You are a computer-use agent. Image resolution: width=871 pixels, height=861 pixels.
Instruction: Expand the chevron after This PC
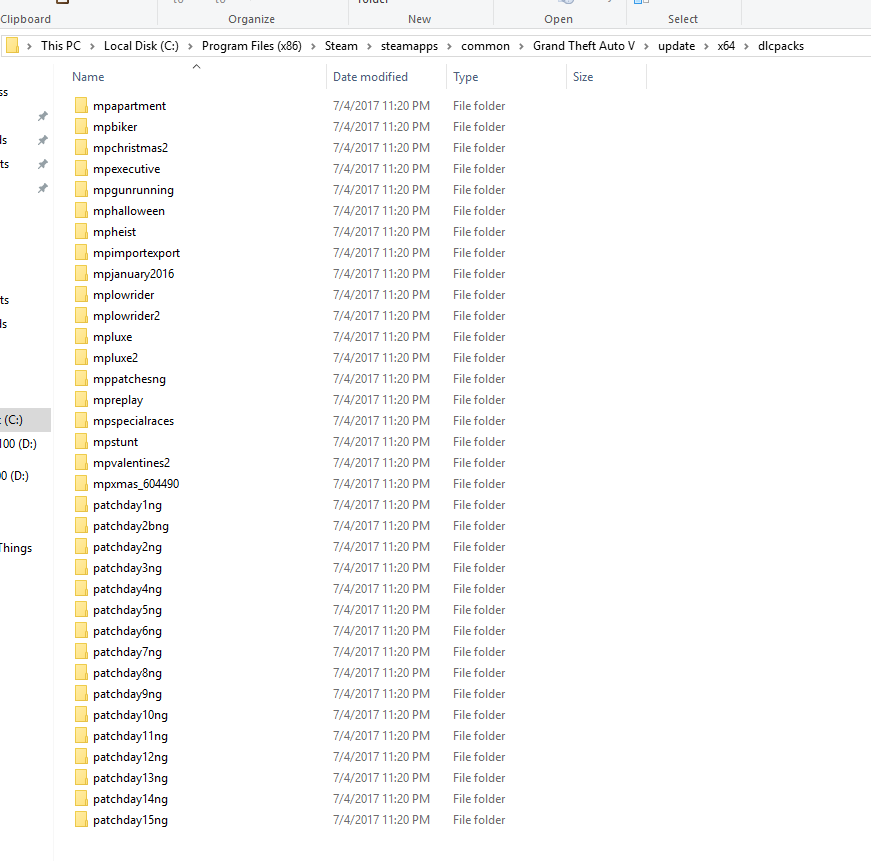92,46
